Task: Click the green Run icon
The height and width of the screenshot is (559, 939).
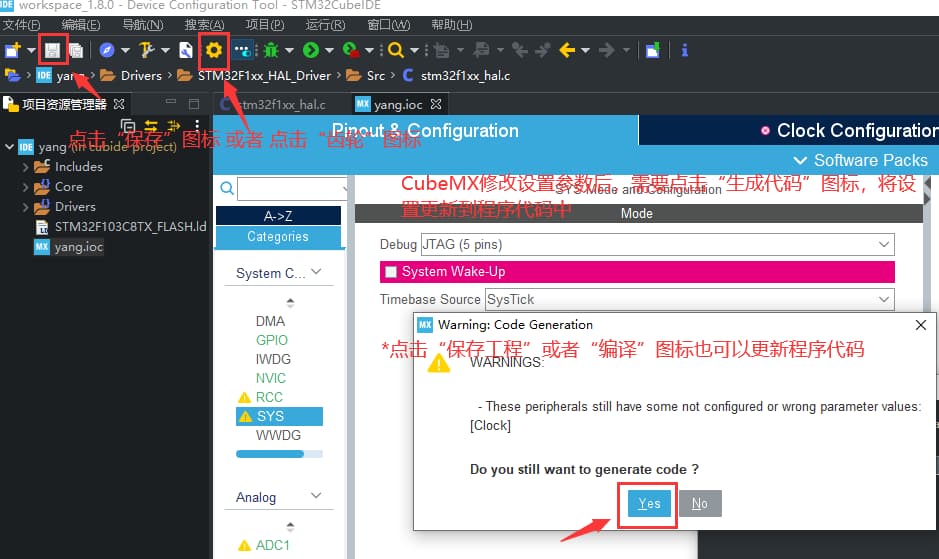Action: pos(311,49)
